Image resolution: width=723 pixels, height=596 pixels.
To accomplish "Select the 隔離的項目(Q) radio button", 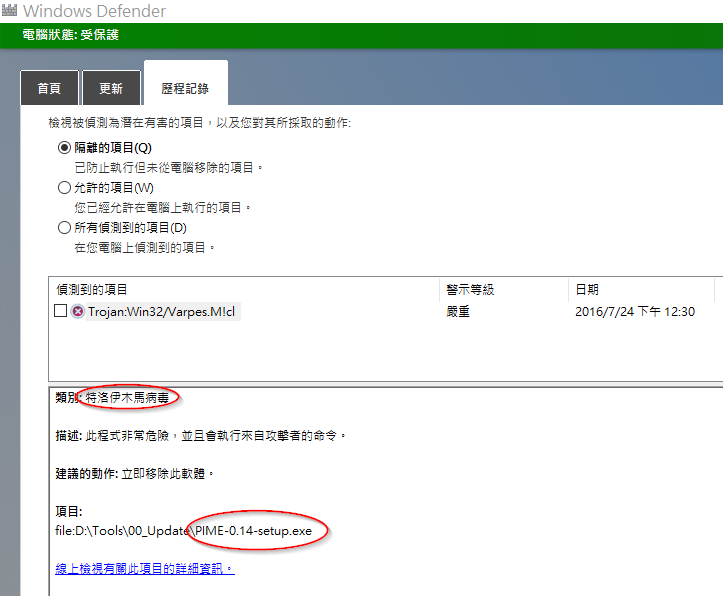I will click(65, 148).
